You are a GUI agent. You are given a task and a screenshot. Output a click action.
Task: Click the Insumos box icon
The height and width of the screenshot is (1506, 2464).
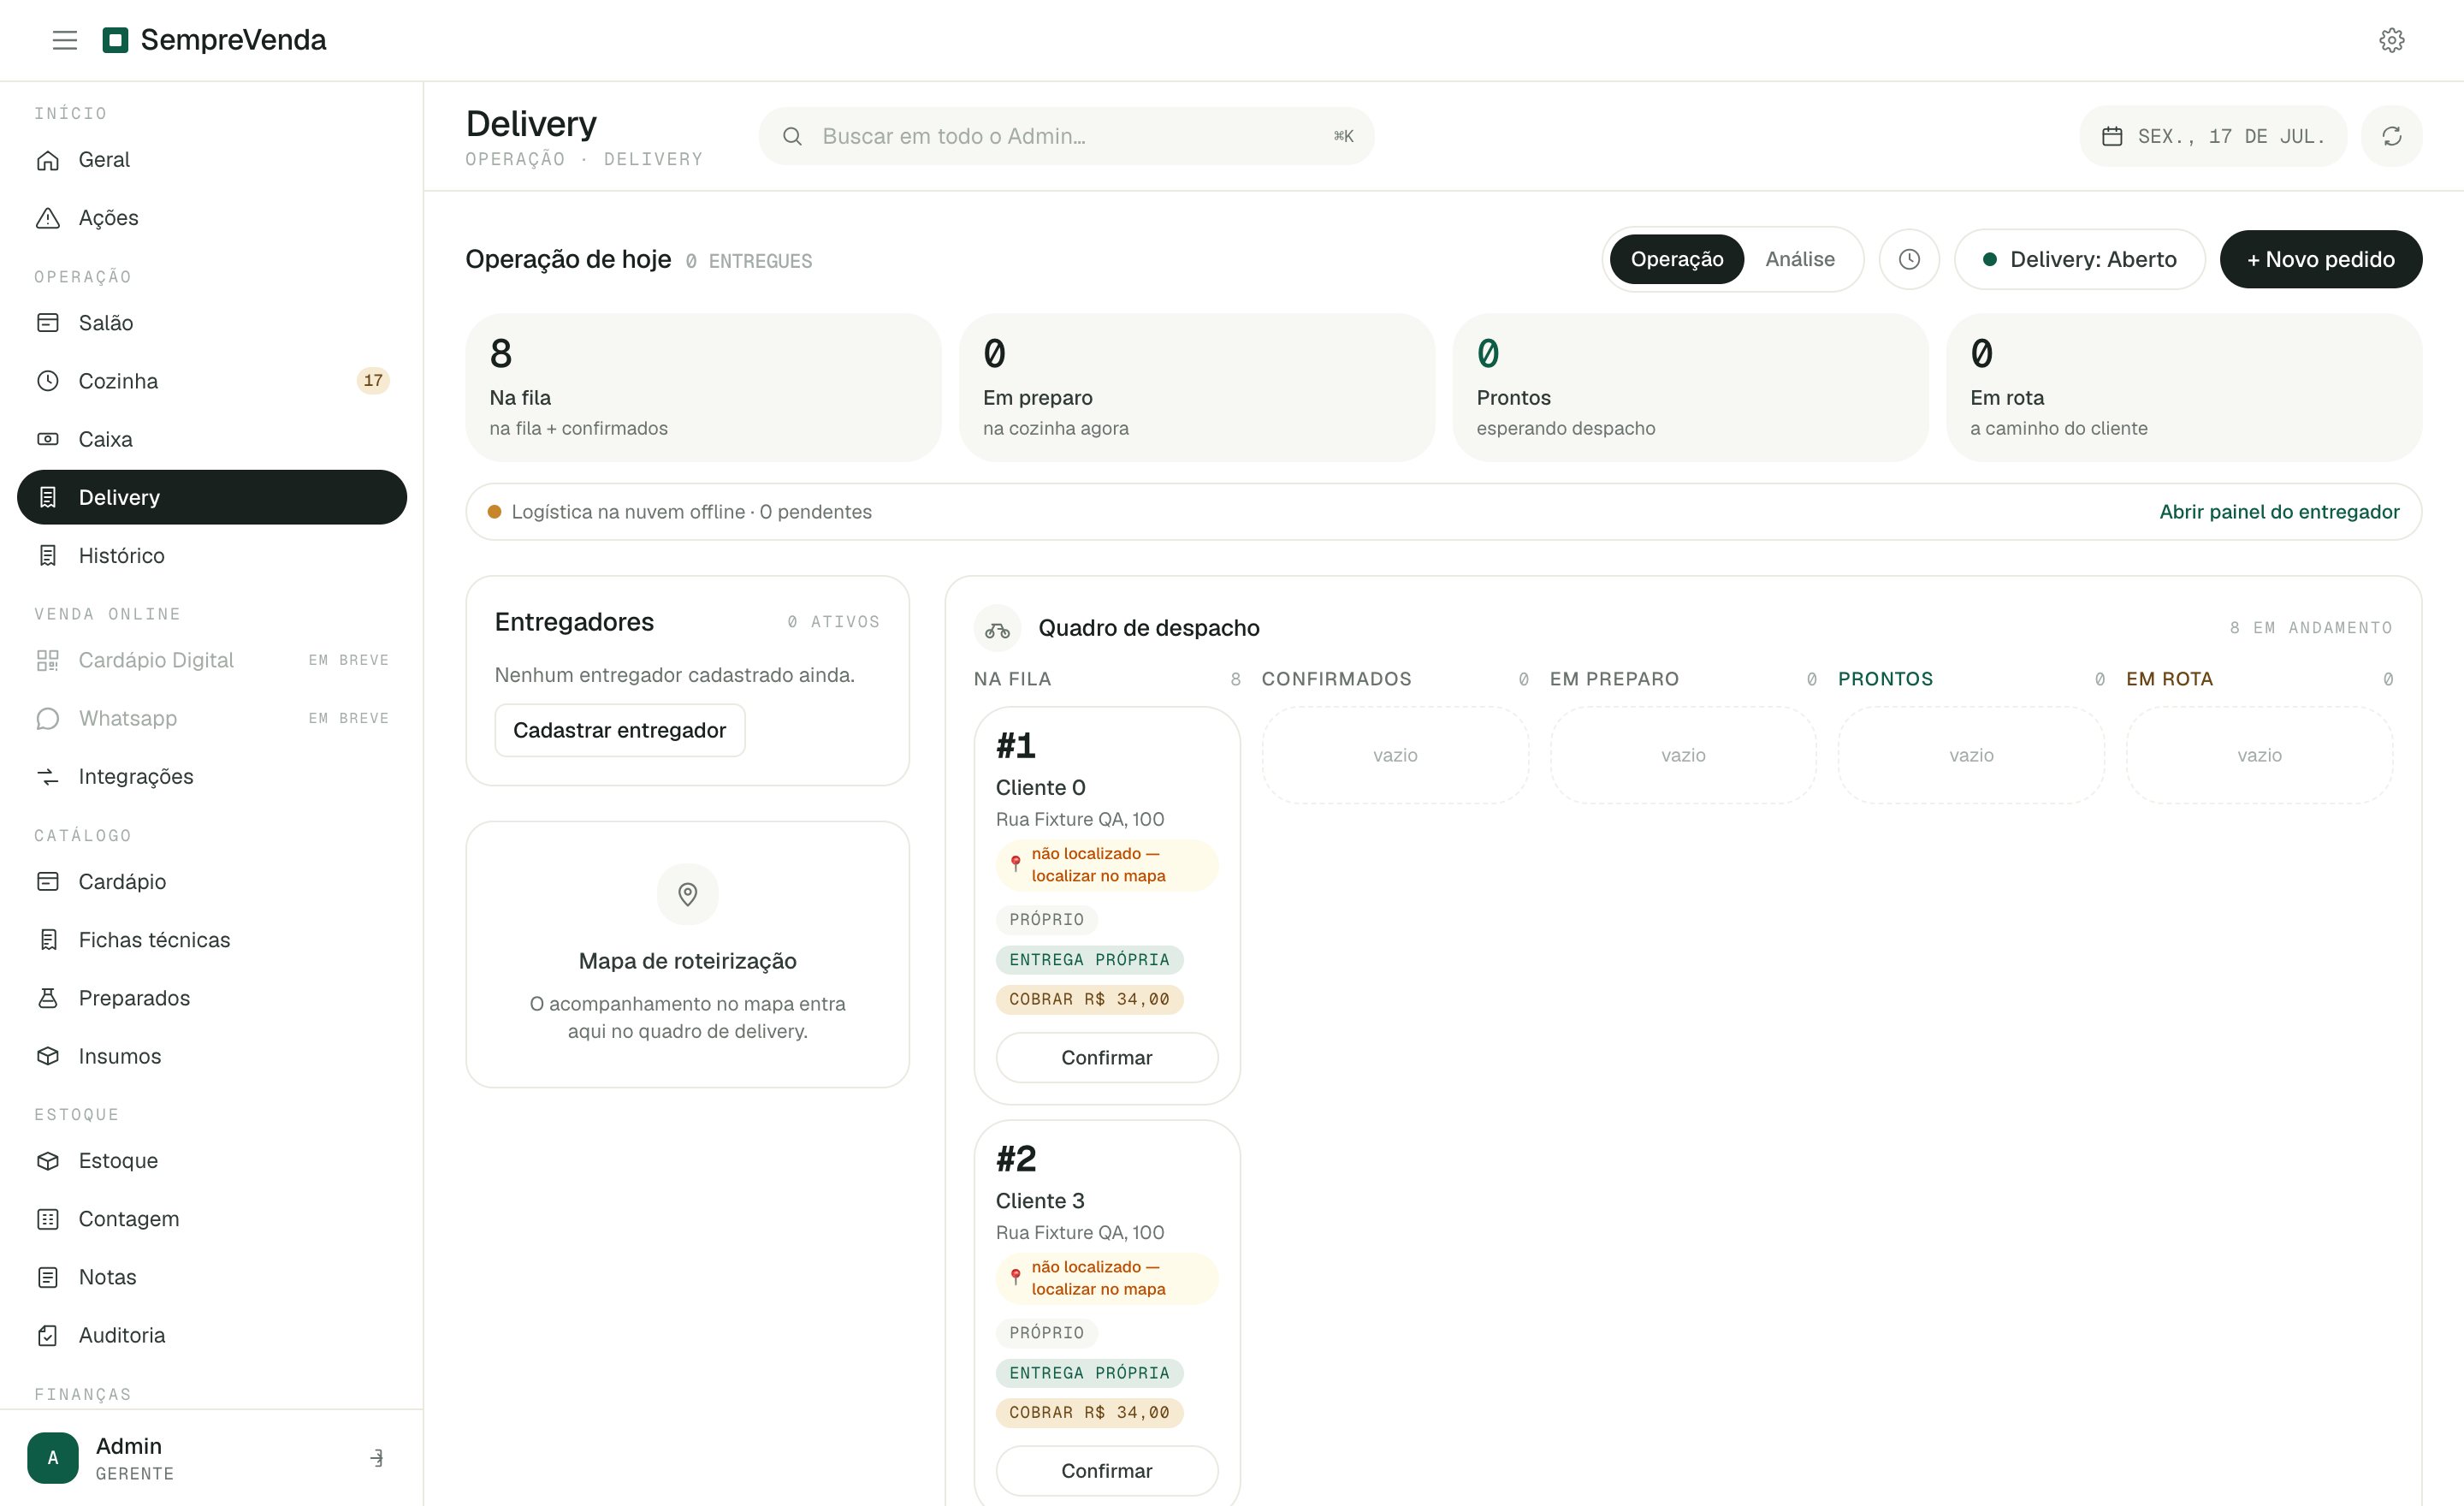pos(48,1055)
